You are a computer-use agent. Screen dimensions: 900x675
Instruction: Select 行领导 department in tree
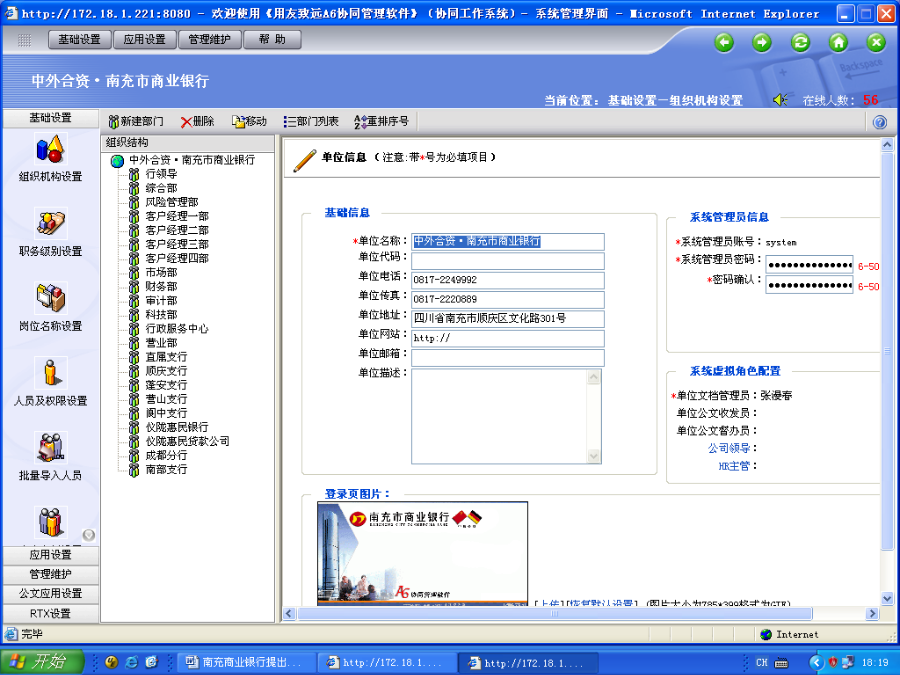161,174
